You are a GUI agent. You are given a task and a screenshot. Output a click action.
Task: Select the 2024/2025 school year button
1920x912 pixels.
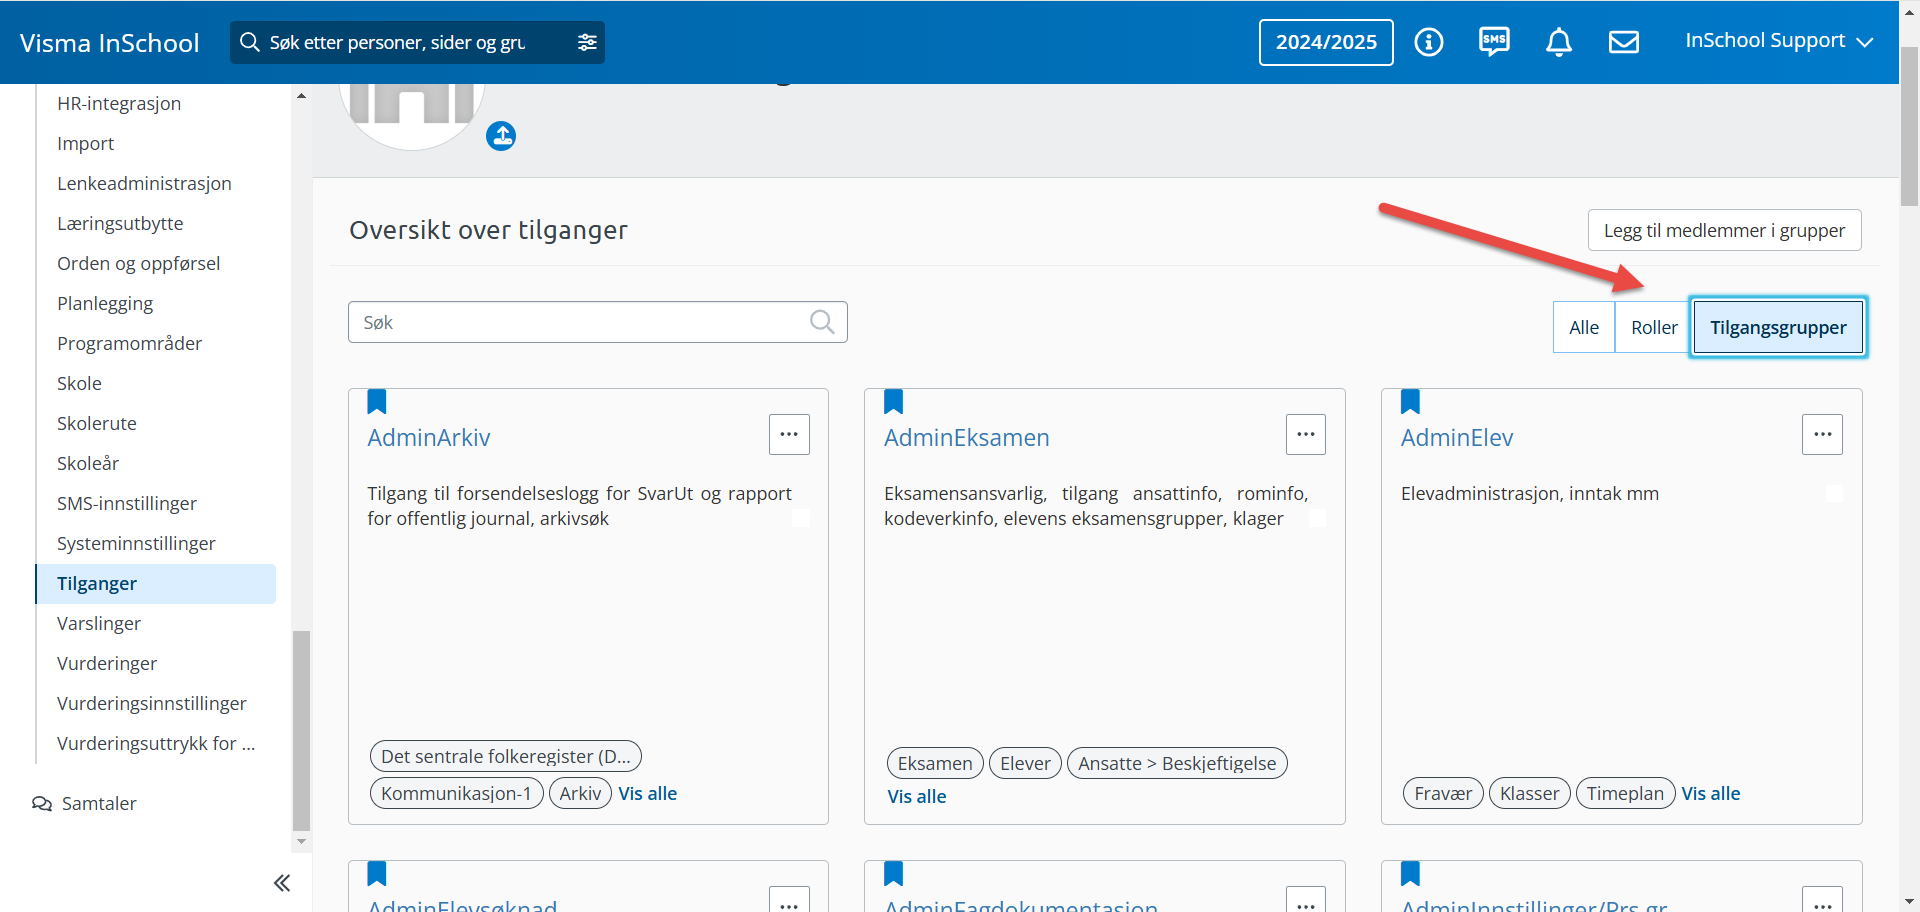tap(1325, 42)
